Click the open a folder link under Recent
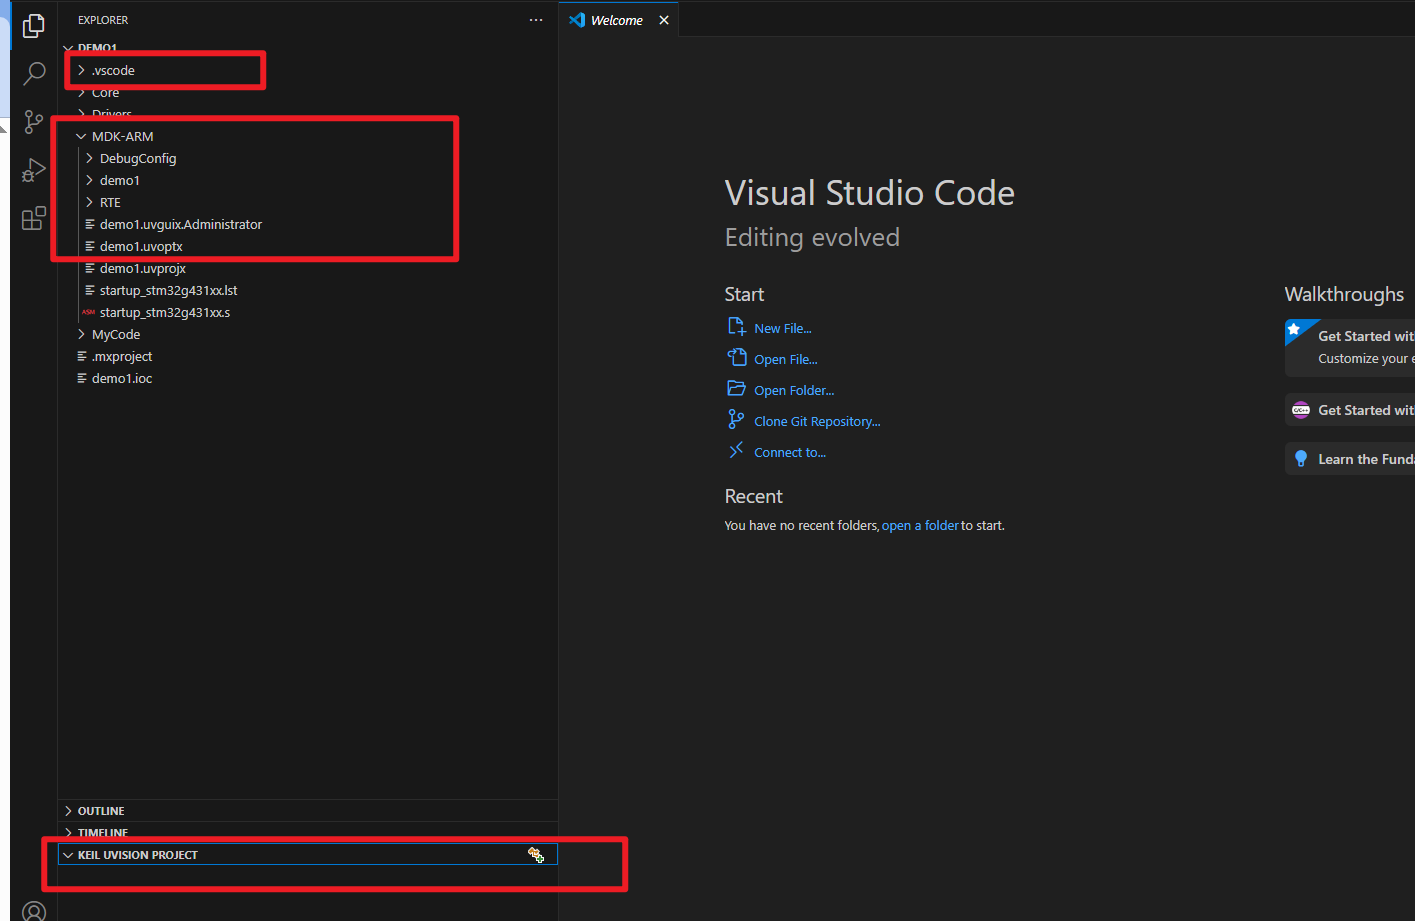 tap(920, 525)
